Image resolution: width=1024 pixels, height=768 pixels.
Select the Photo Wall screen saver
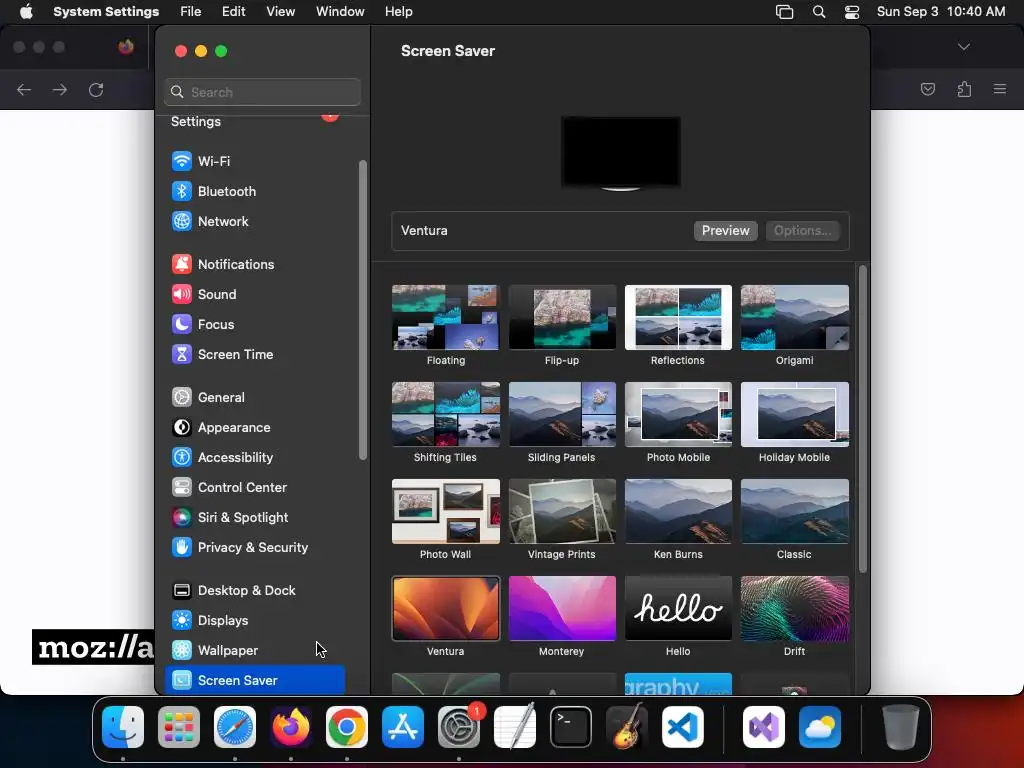[x=446, y=511]
